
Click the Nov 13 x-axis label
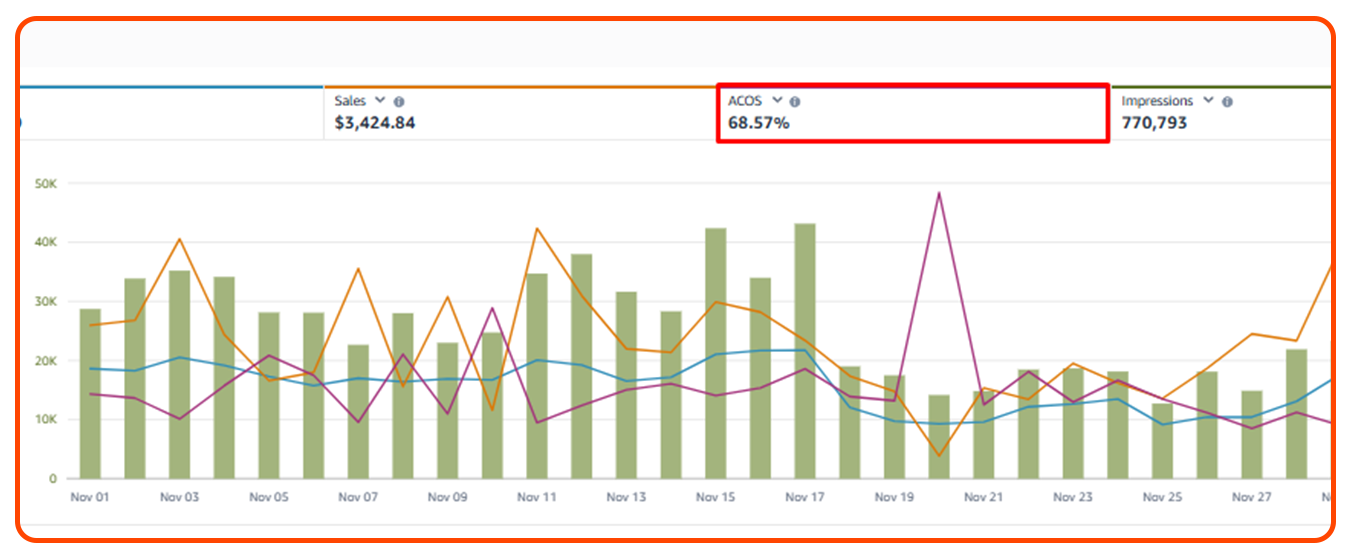(626, 496)
